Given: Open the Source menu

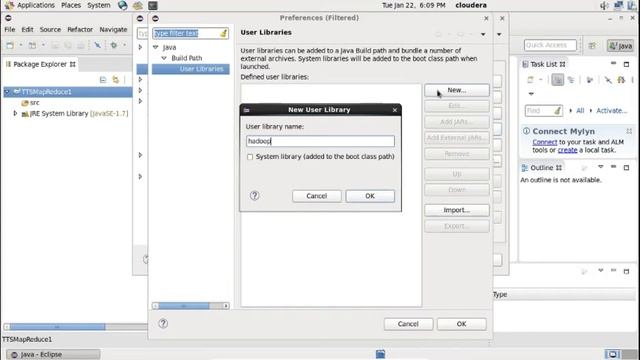Looking at the screenshot, I should click(x=50, y=29).
